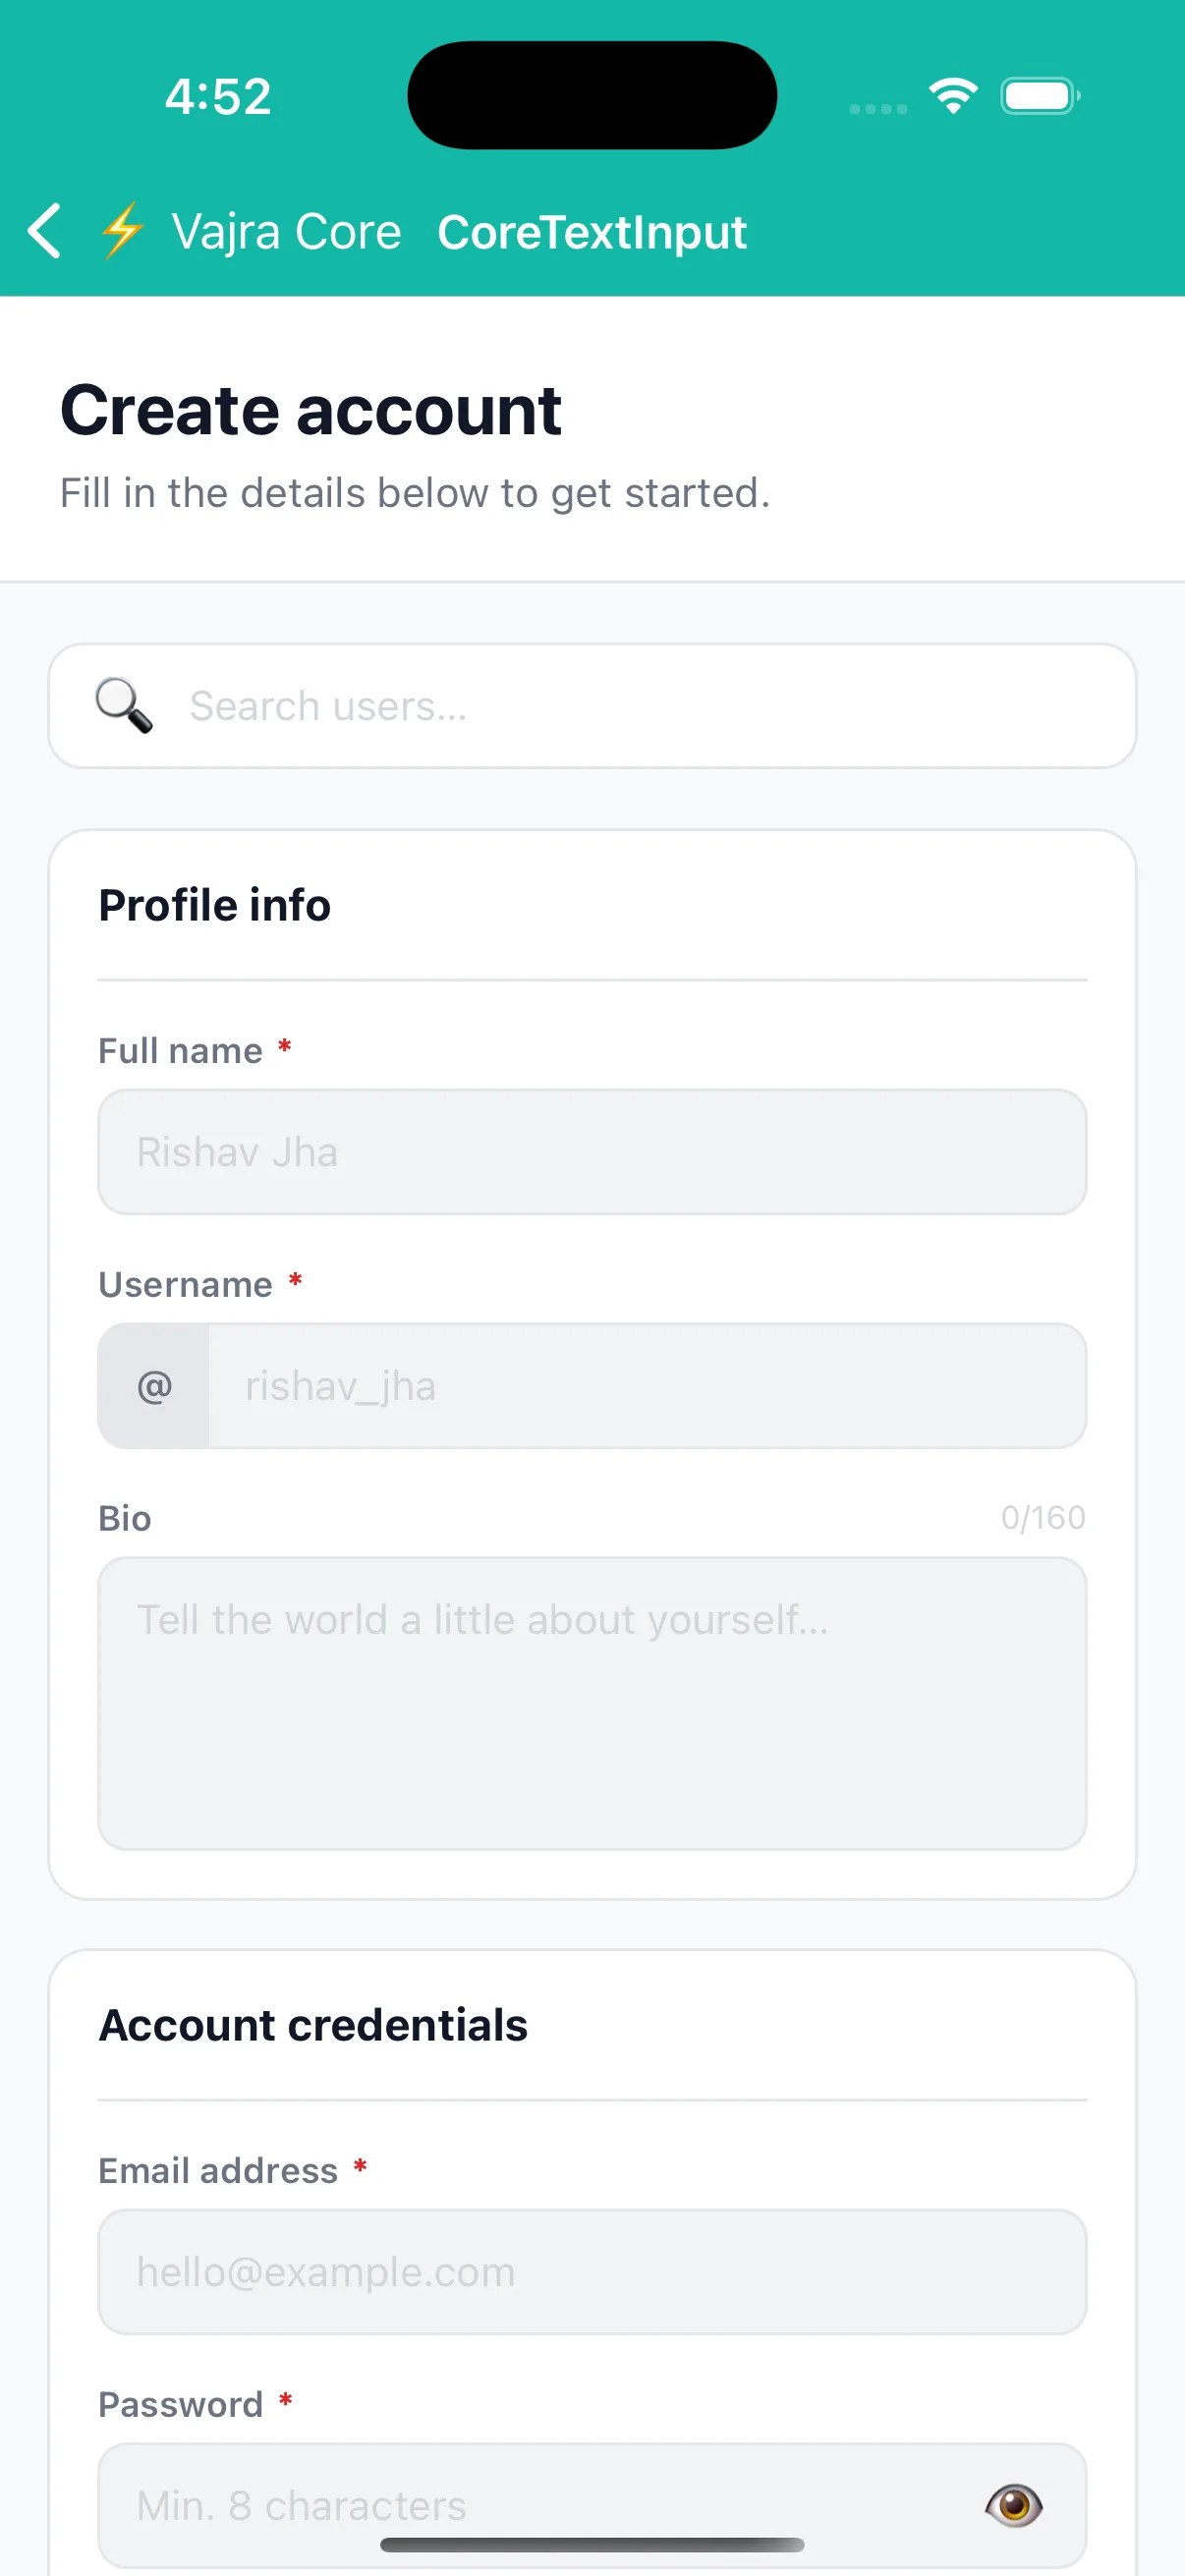Tap the Bio text area

pyautogui.click(x=592, y=1703)
